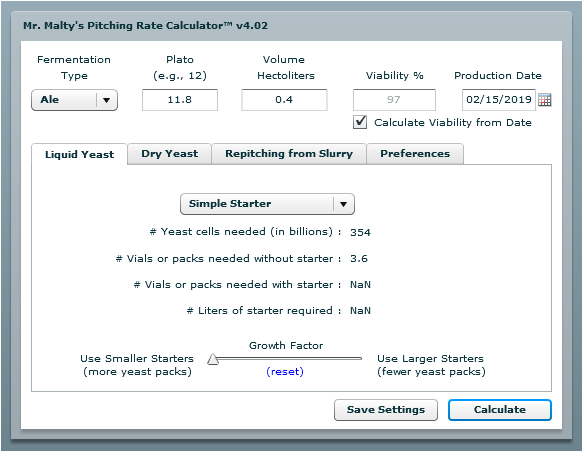The image size is (582, 452).
Task: Click the Calculate Viability from Date label
Action: point(453,122)
